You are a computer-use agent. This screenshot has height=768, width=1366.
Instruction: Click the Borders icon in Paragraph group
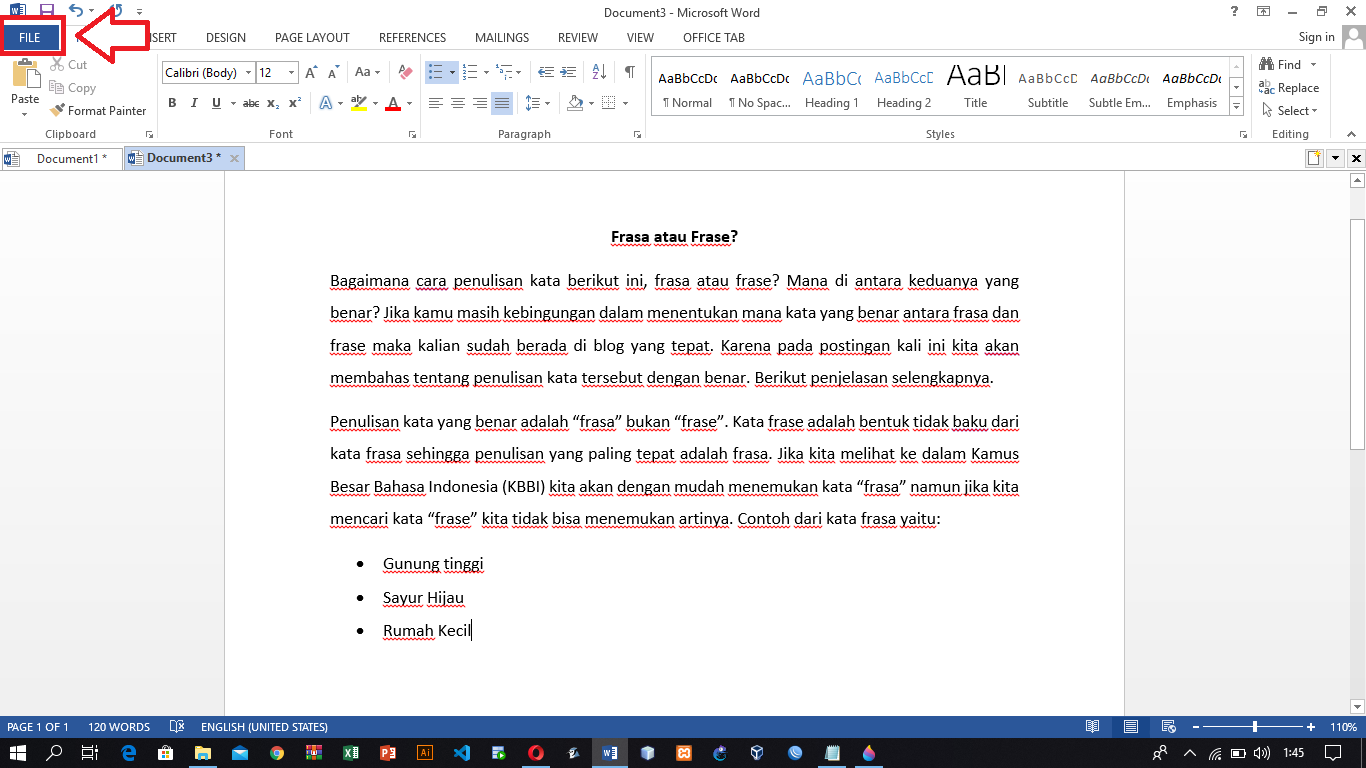607,103
